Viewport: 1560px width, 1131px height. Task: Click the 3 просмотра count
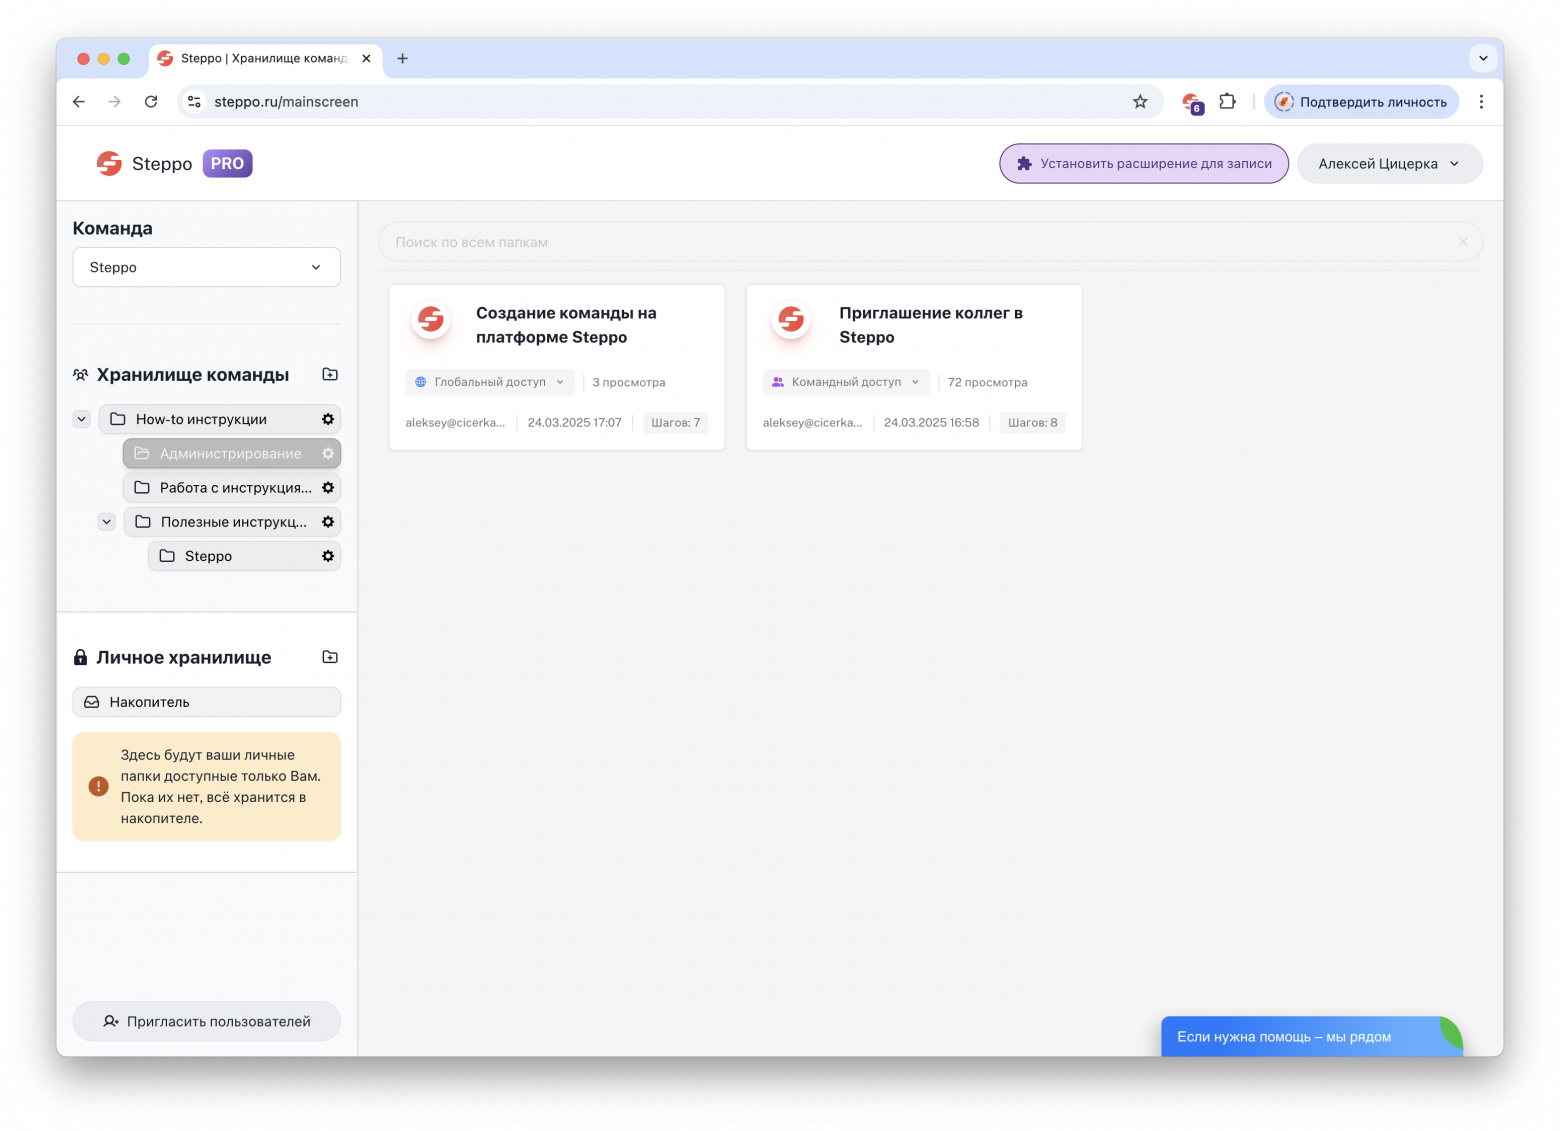coord(628,382)
